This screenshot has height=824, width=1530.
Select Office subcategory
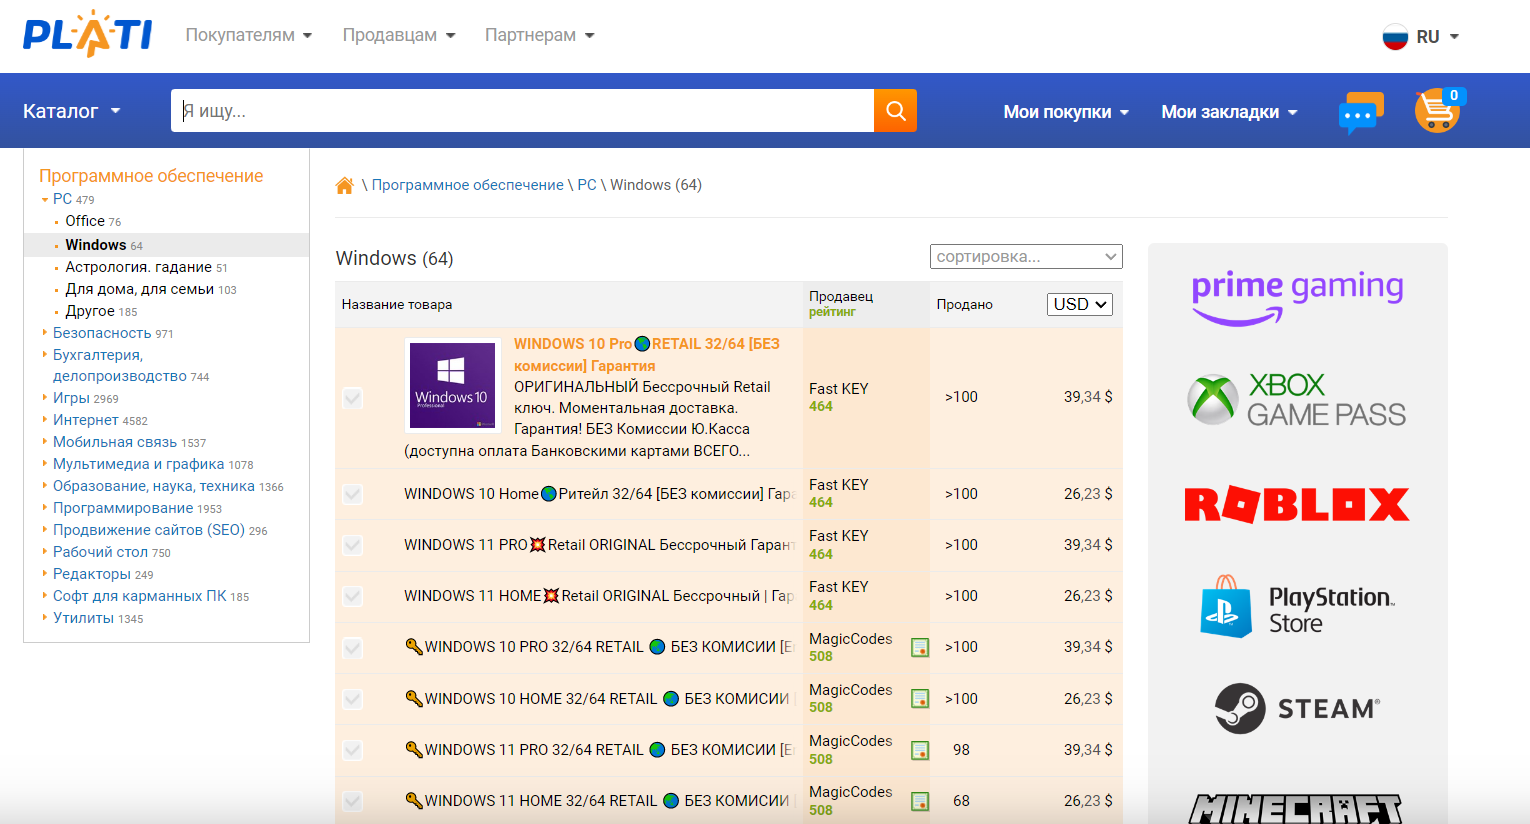[85, 221]
